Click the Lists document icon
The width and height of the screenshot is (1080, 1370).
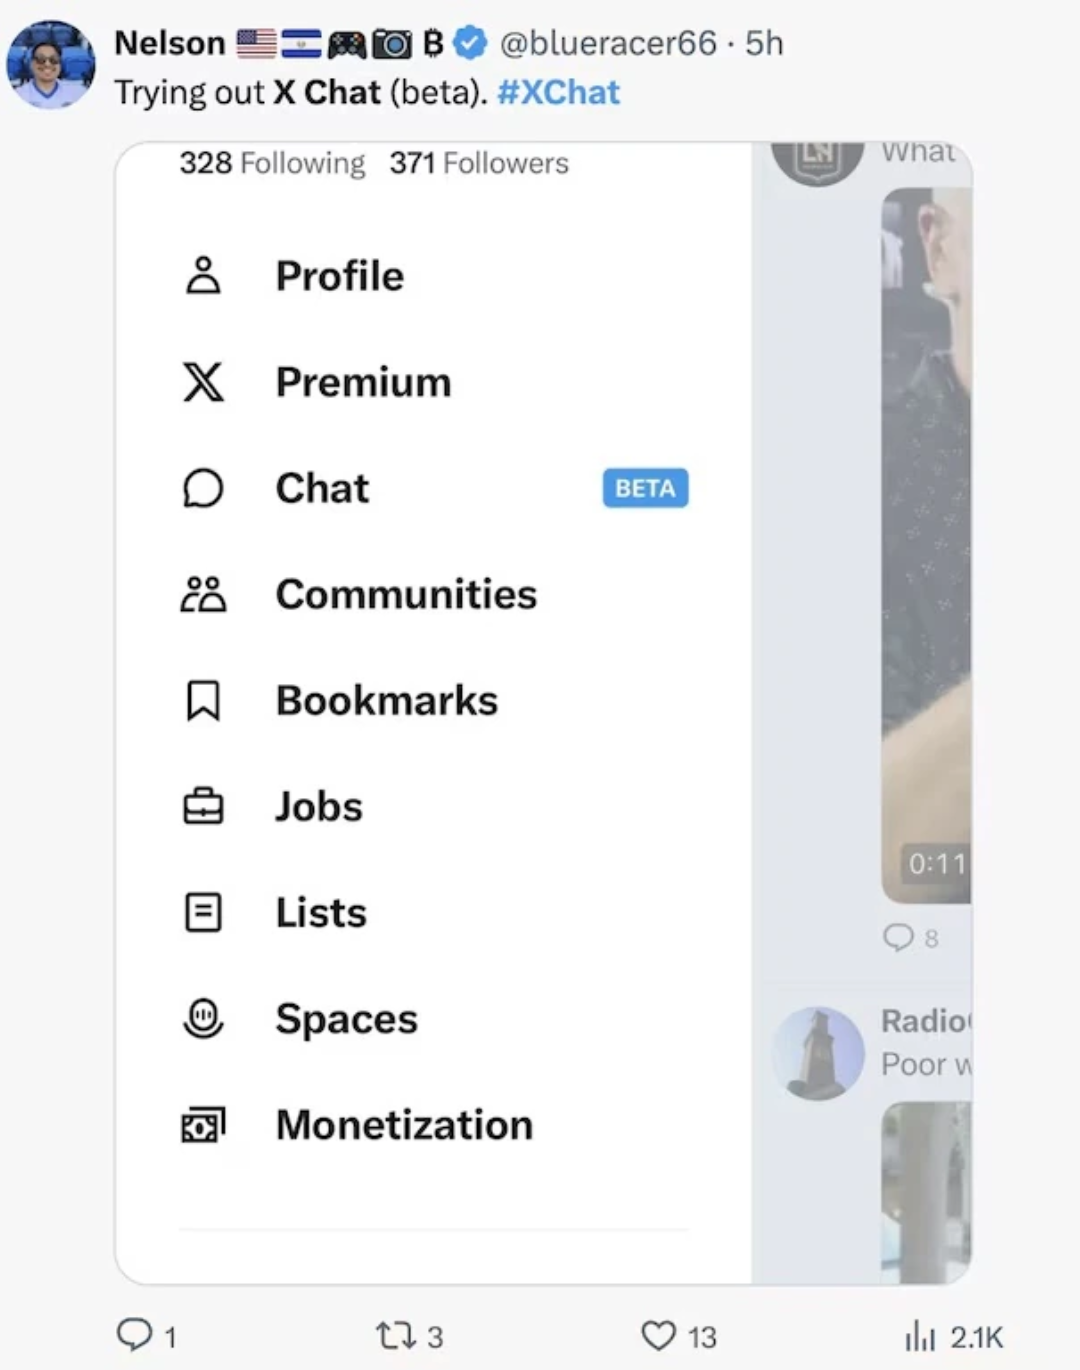pyautogui.click(x=203, y=912)
